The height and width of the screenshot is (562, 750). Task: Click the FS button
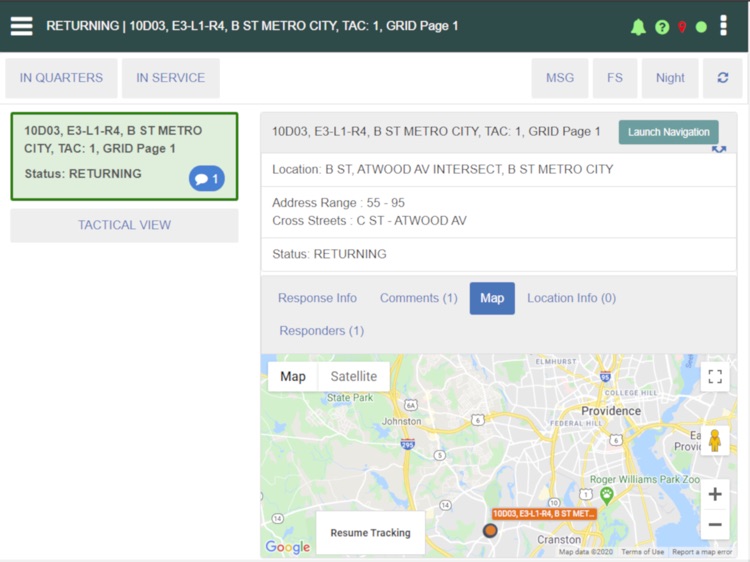[x=615, y=78]
